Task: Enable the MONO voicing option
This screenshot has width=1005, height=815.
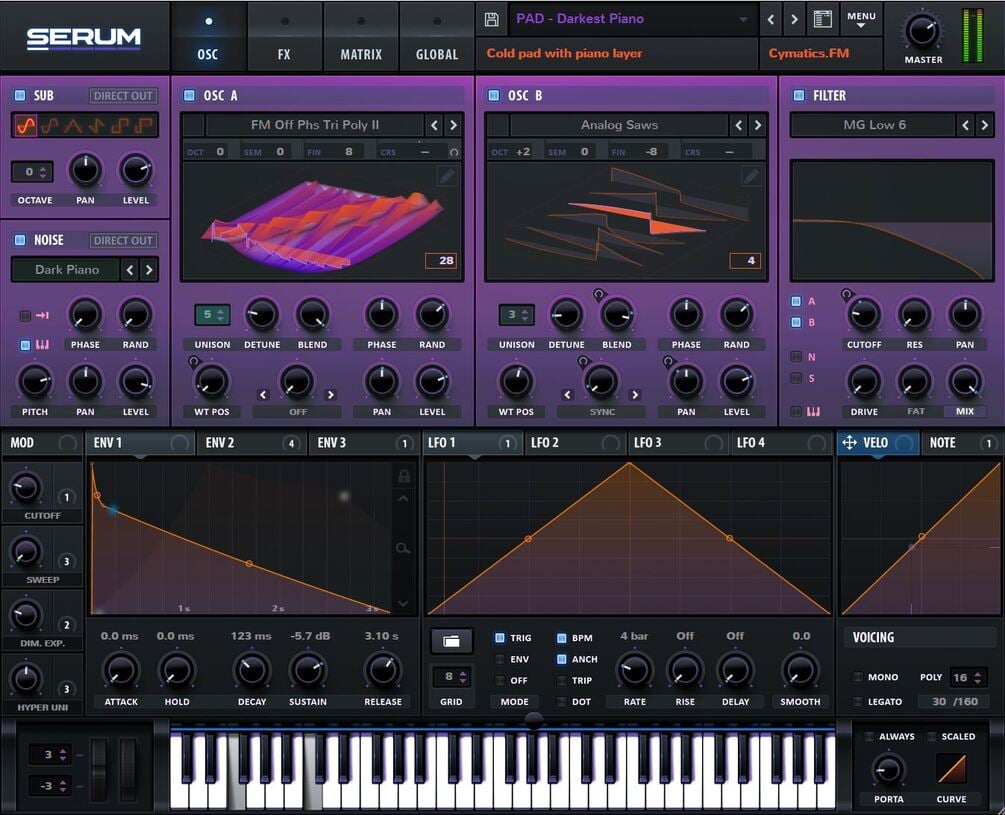Action: pyautogui.click(x=858, y=677)
